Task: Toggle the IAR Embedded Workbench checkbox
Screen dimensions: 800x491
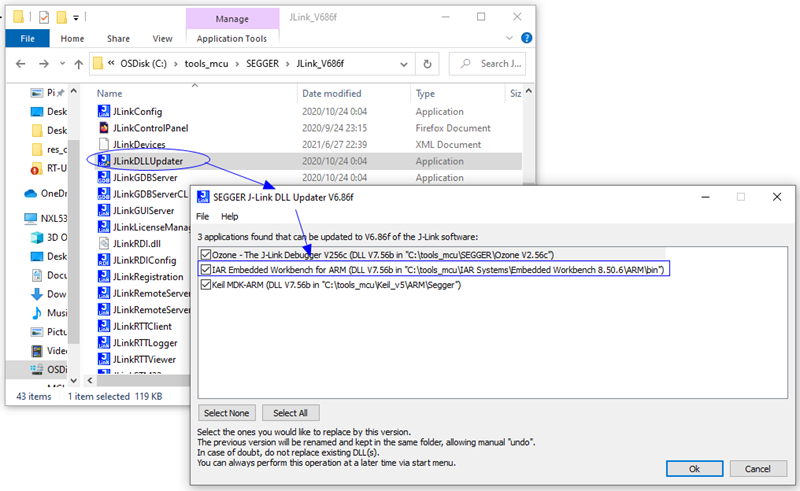Action: 206,270
